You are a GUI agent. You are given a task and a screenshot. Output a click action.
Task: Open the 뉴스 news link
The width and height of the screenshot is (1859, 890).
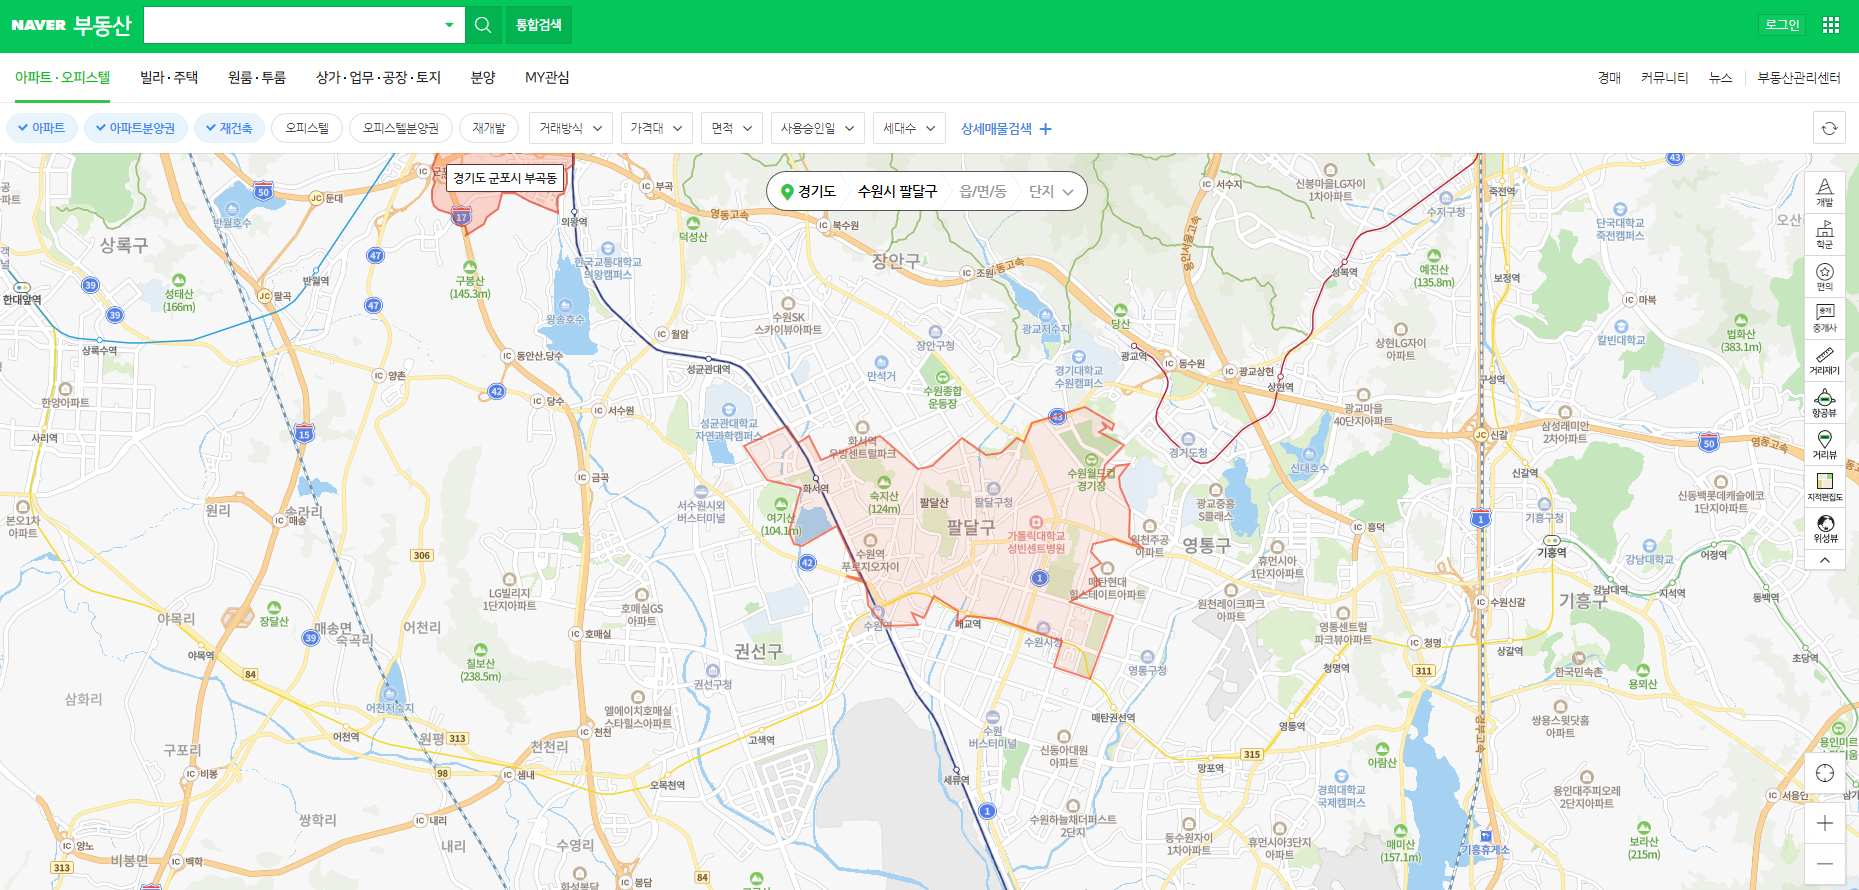(1720, 78)
